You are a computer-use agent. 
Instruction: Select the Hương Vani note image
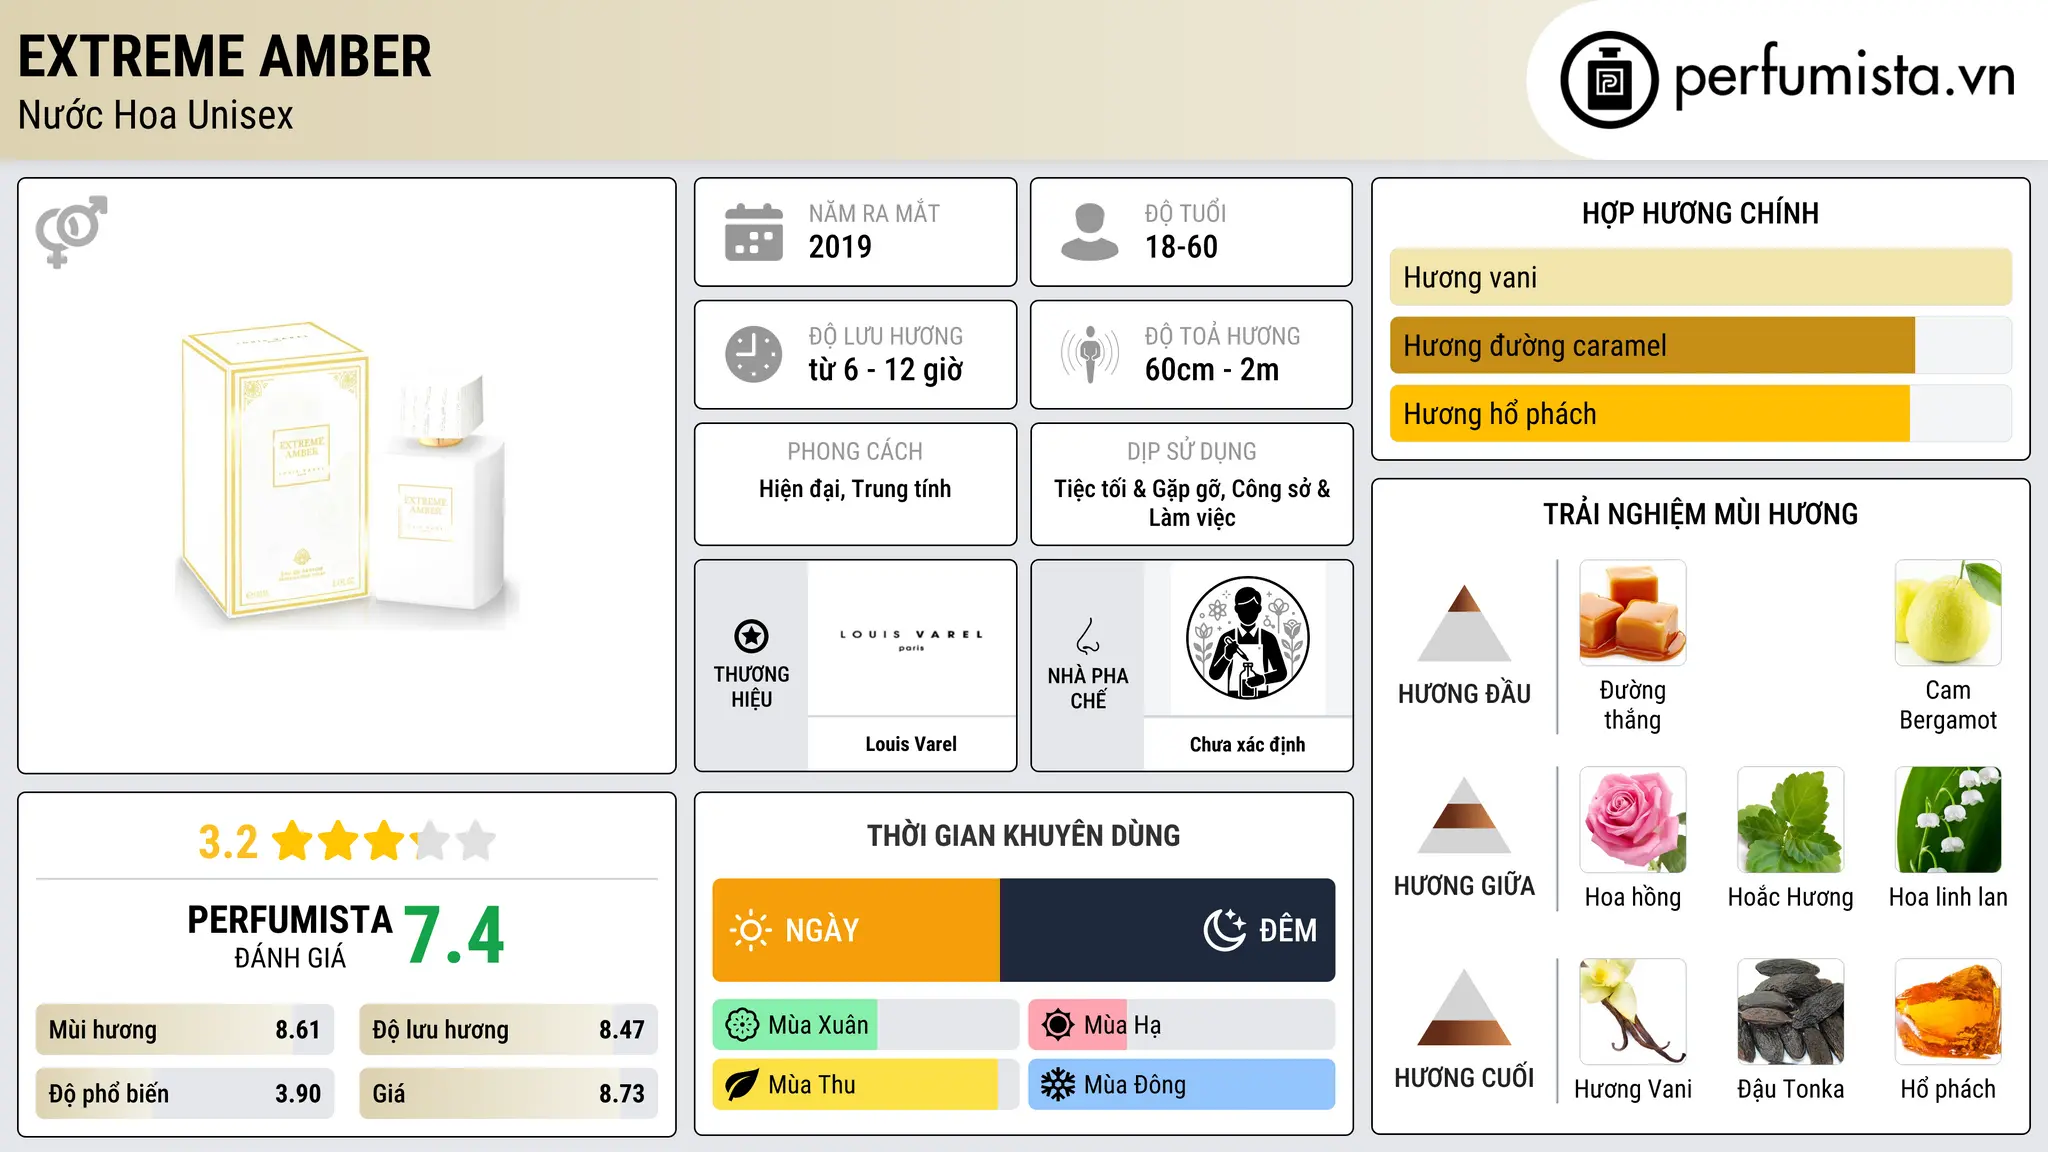click(1633, 1012)
